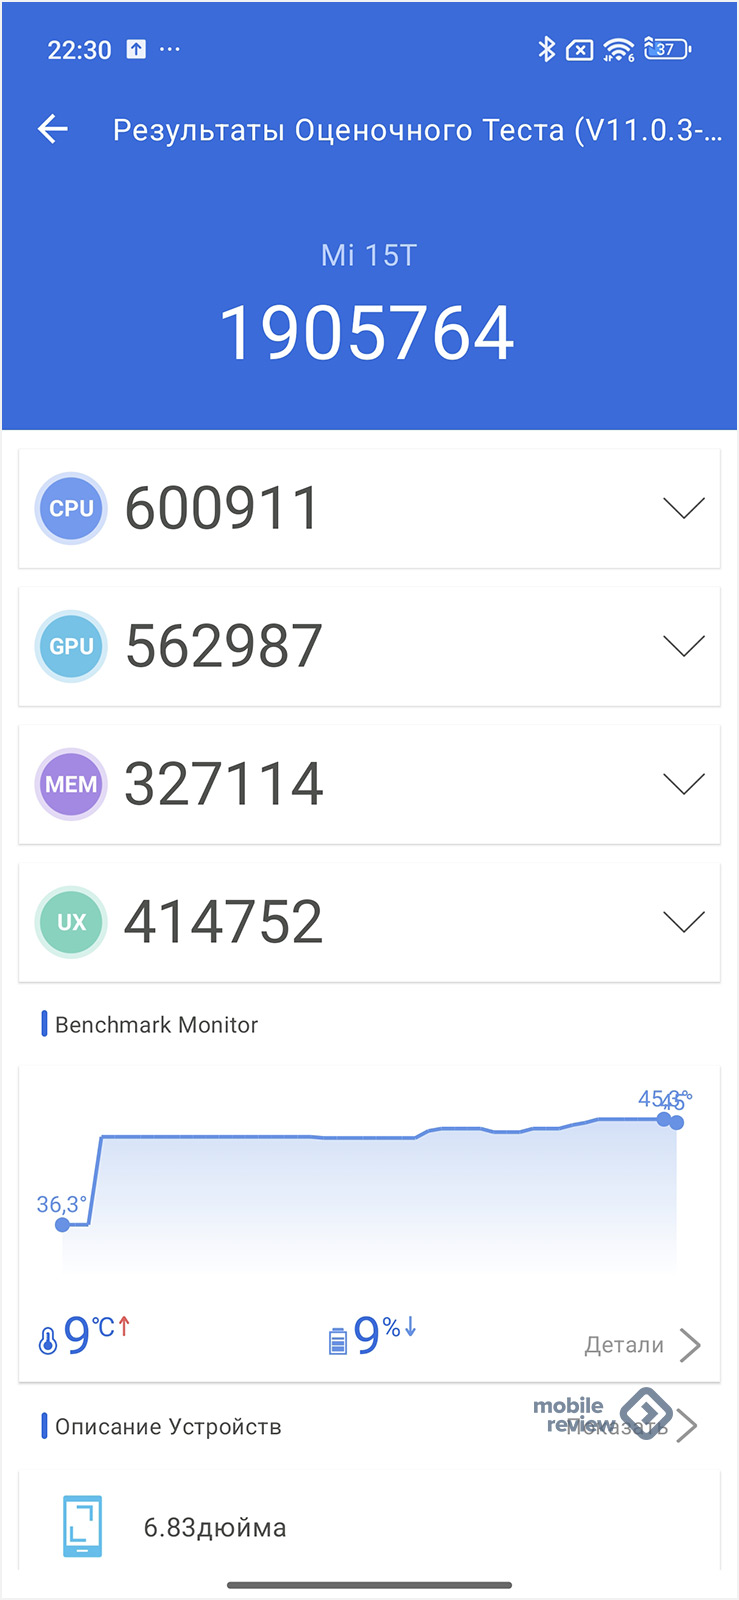
Task: Expand the GPU score 562987 details
Action: (x=684, y=646)
